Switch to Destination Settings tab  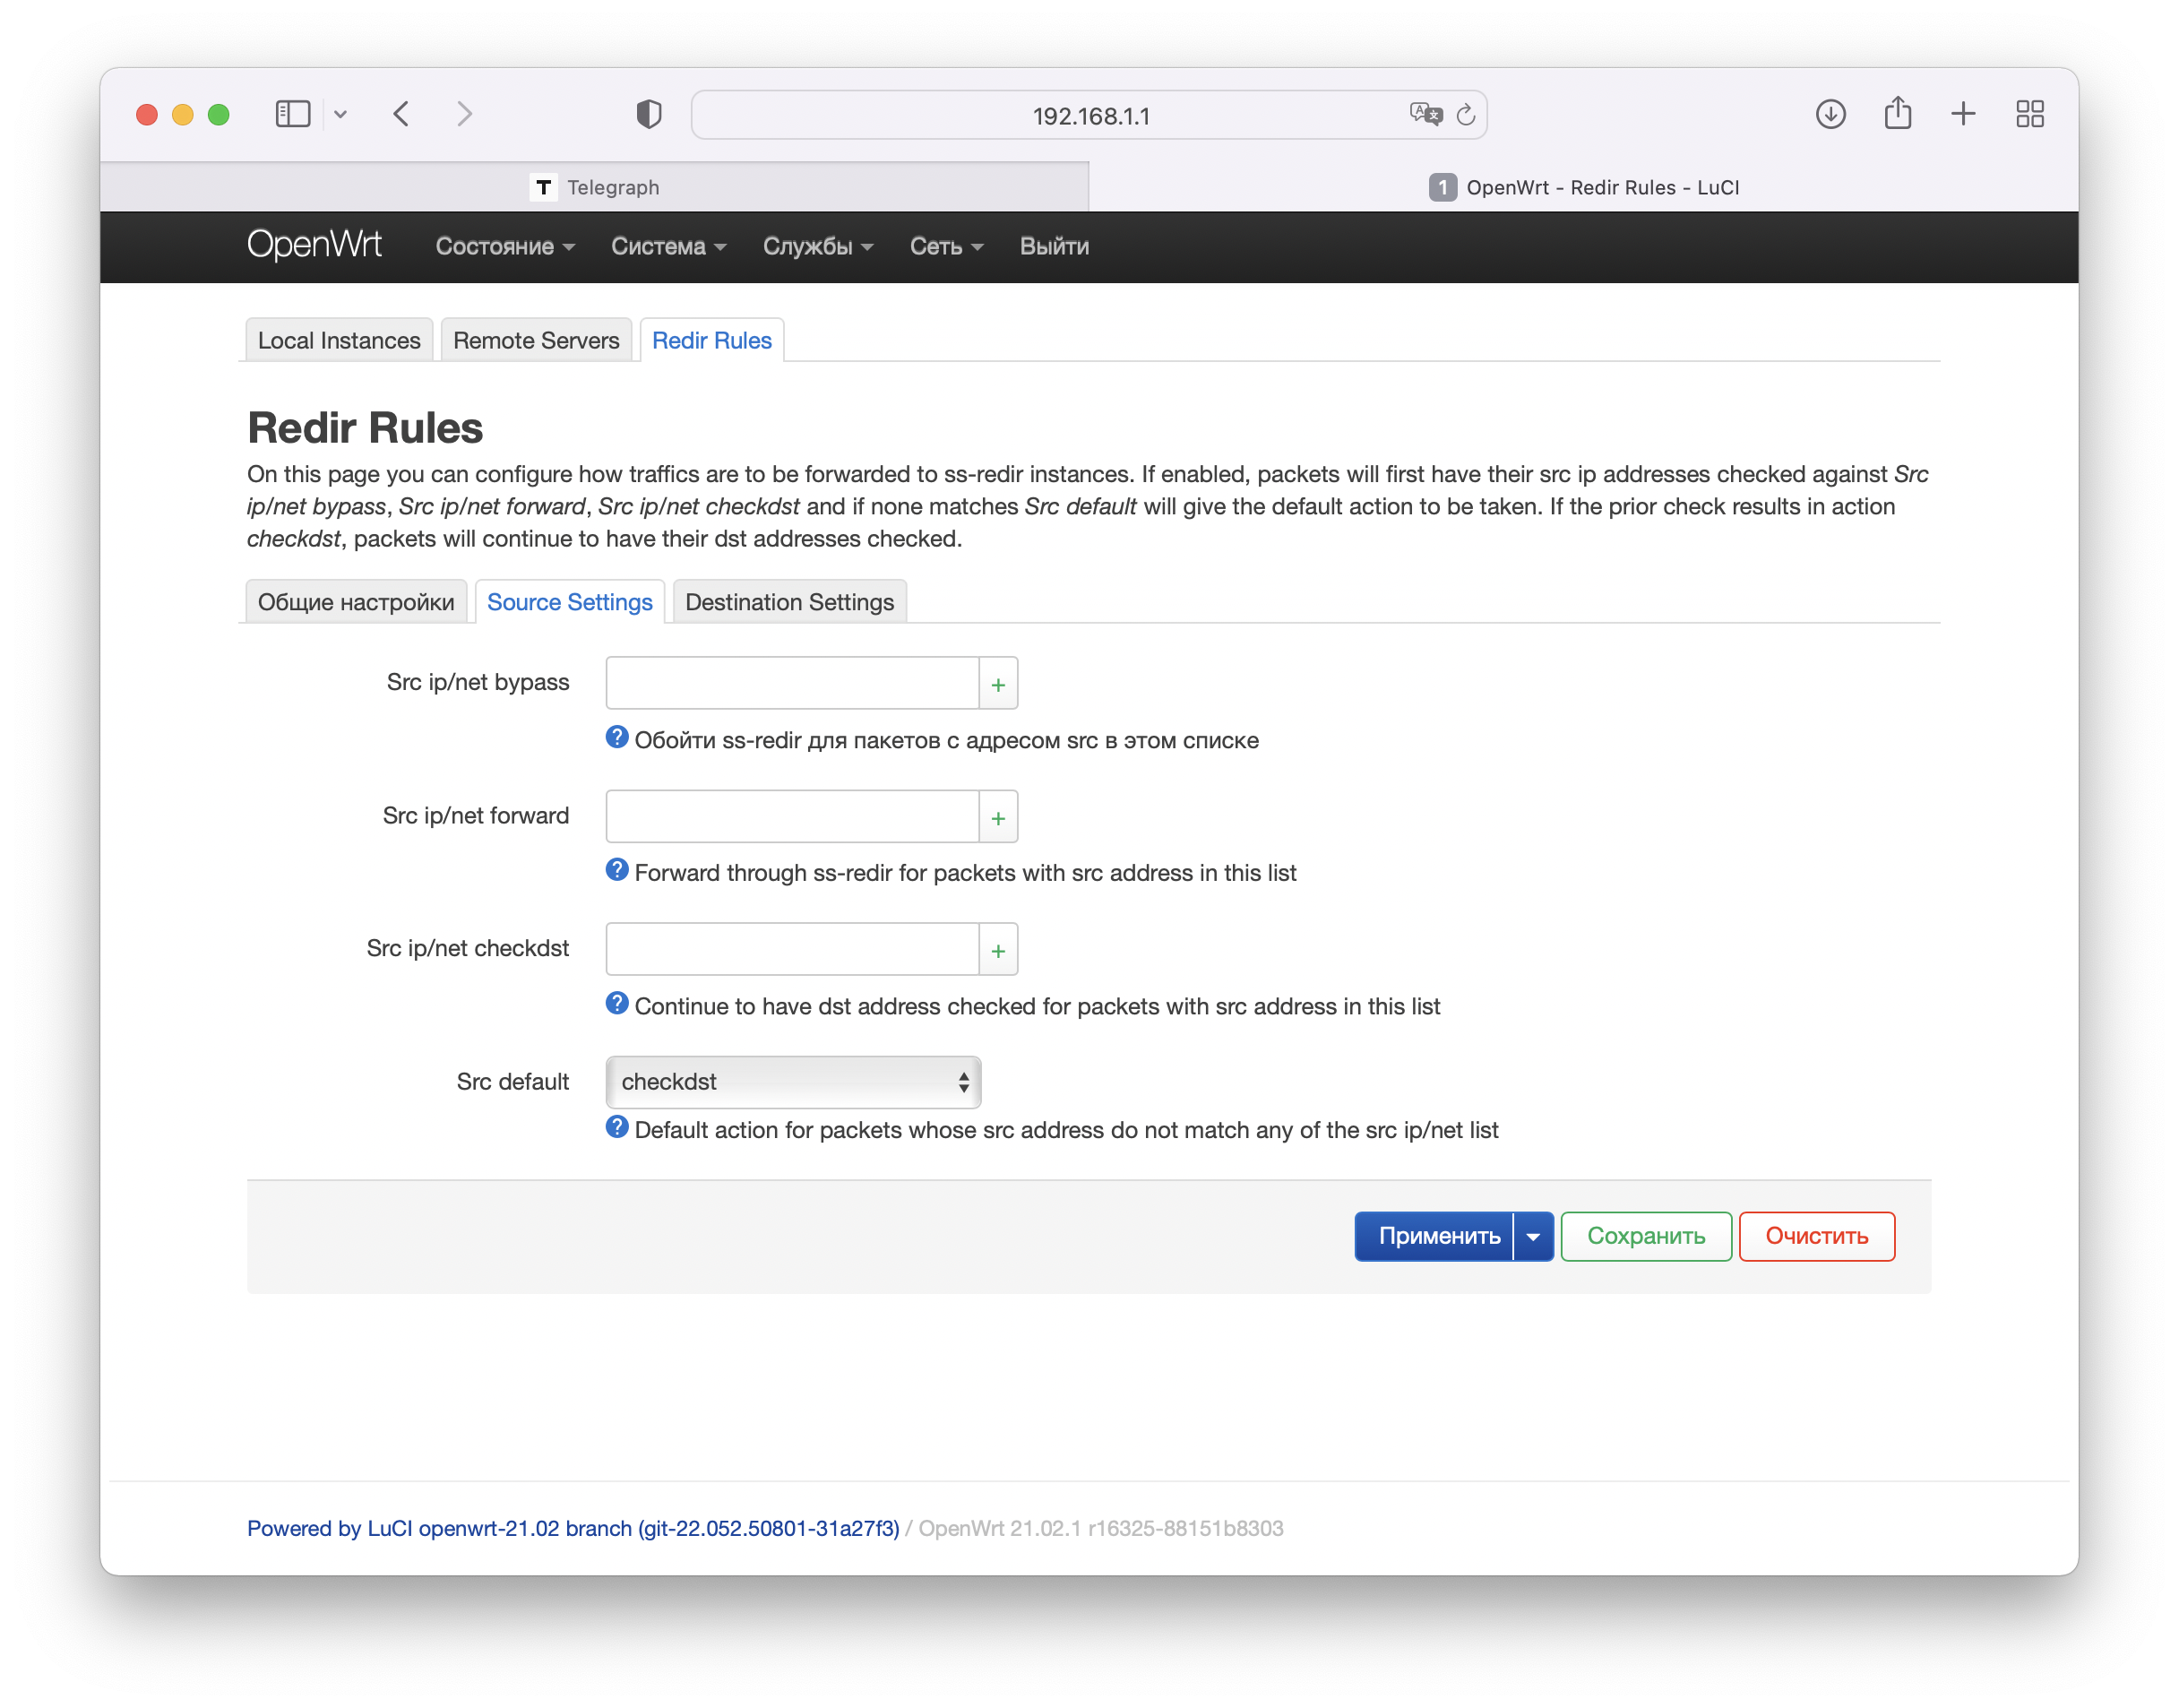(x=789, y=602)
